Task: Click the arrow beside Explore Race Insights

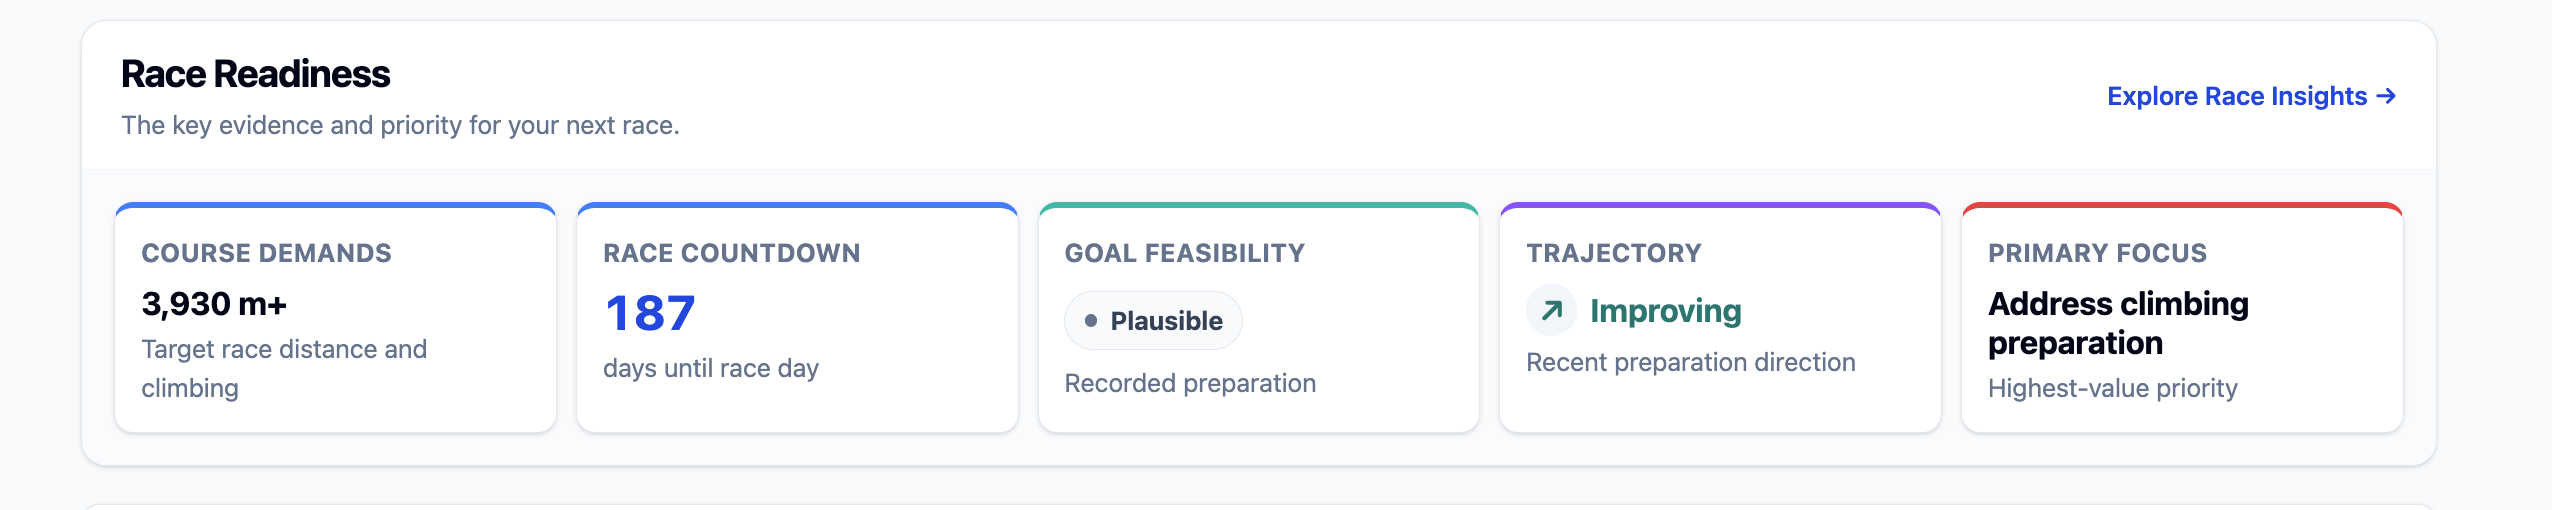Action: click(x=2386, y=96)
